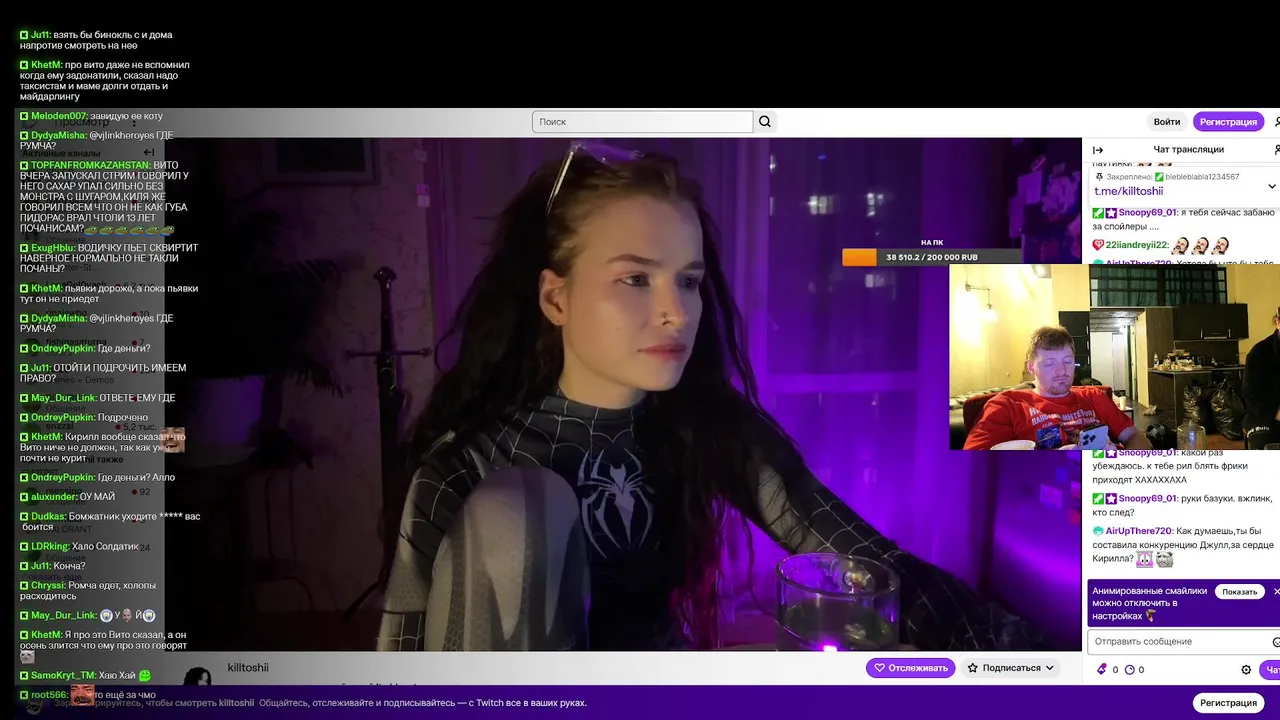Click the donation goal progress bar
Viewport: 1280px width, 720px height.
[x=932, y=257]
